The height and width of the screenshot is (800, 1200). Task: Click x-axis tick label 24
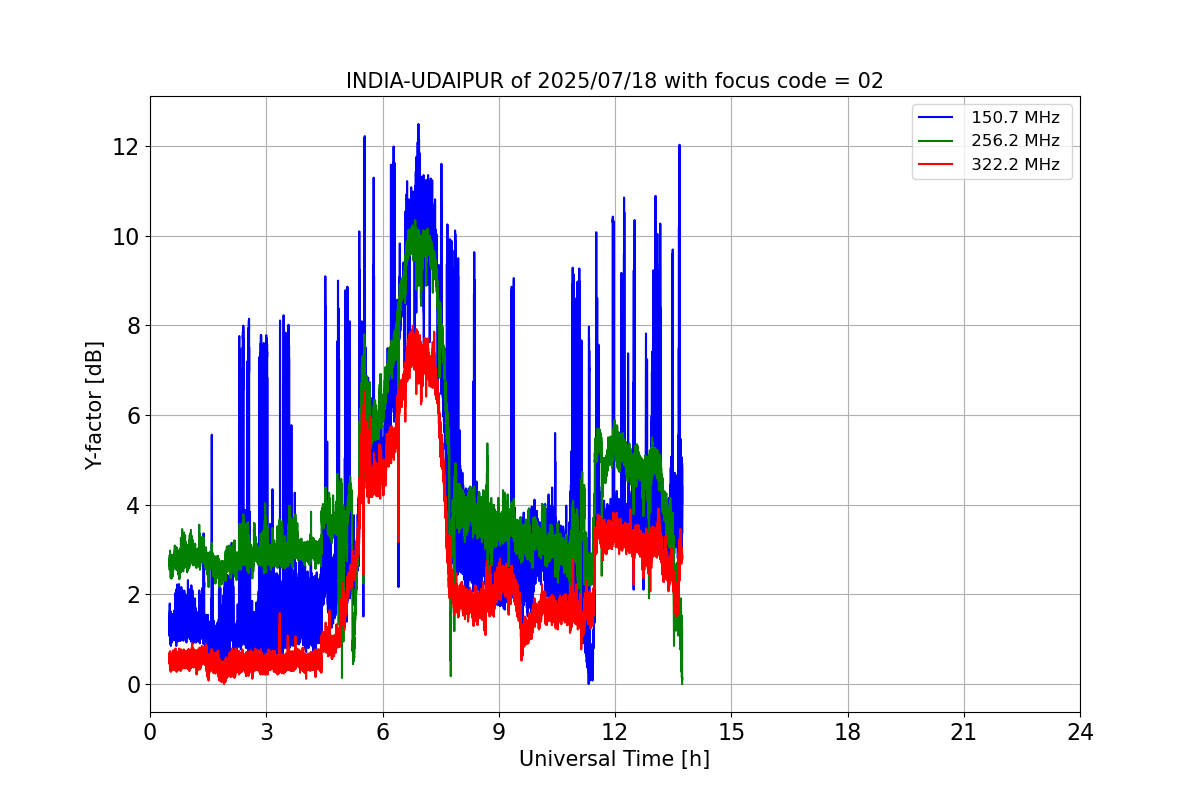[x=1080, y=732]
